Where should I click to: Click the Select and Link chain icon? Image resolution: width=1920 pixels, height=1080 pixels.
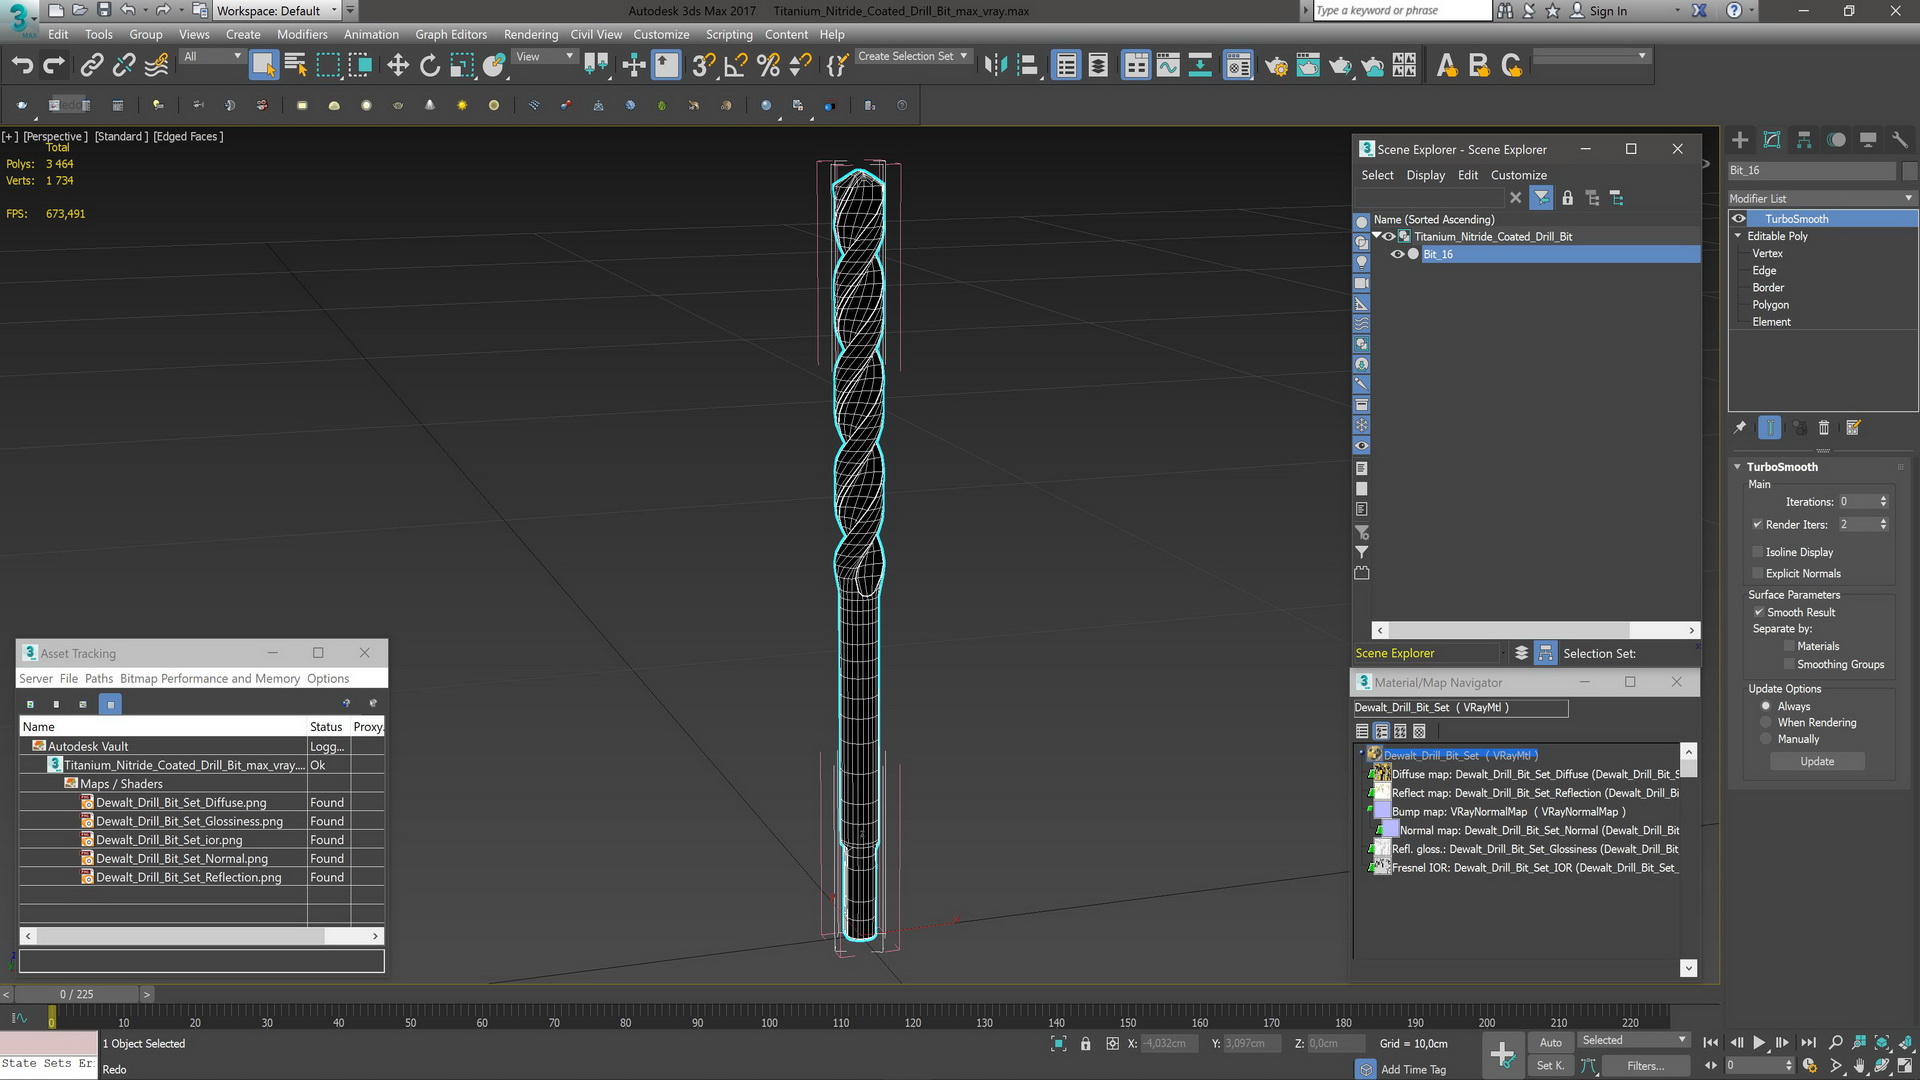[x=92, y=66]
